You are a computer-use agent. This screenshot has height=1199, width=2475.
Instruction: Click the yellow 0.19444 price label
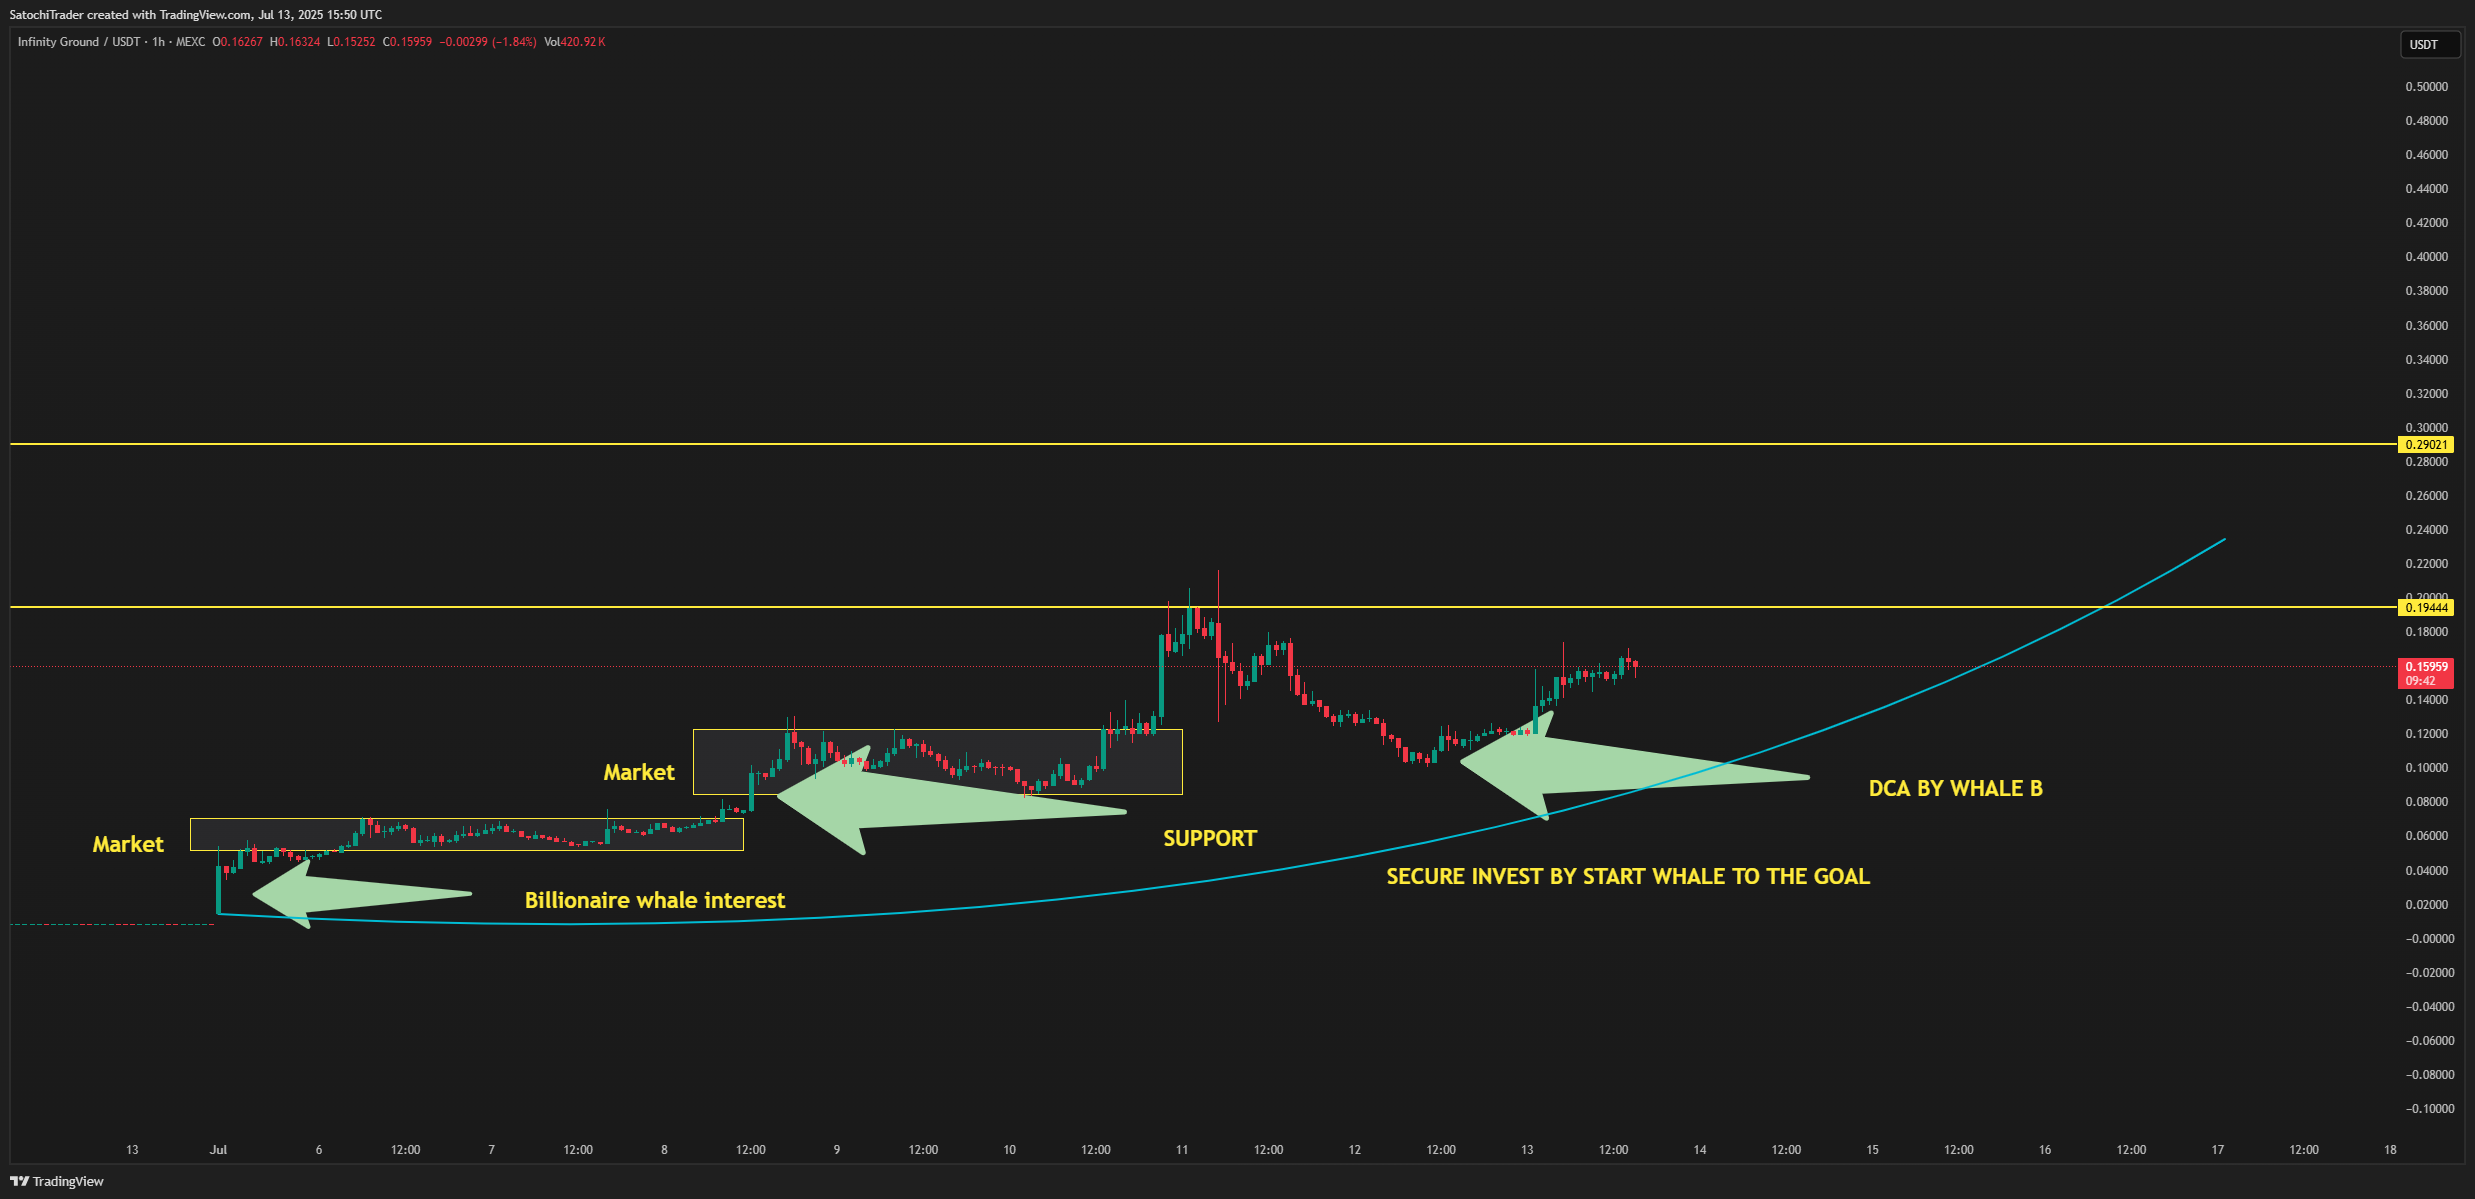point(2426,608)
